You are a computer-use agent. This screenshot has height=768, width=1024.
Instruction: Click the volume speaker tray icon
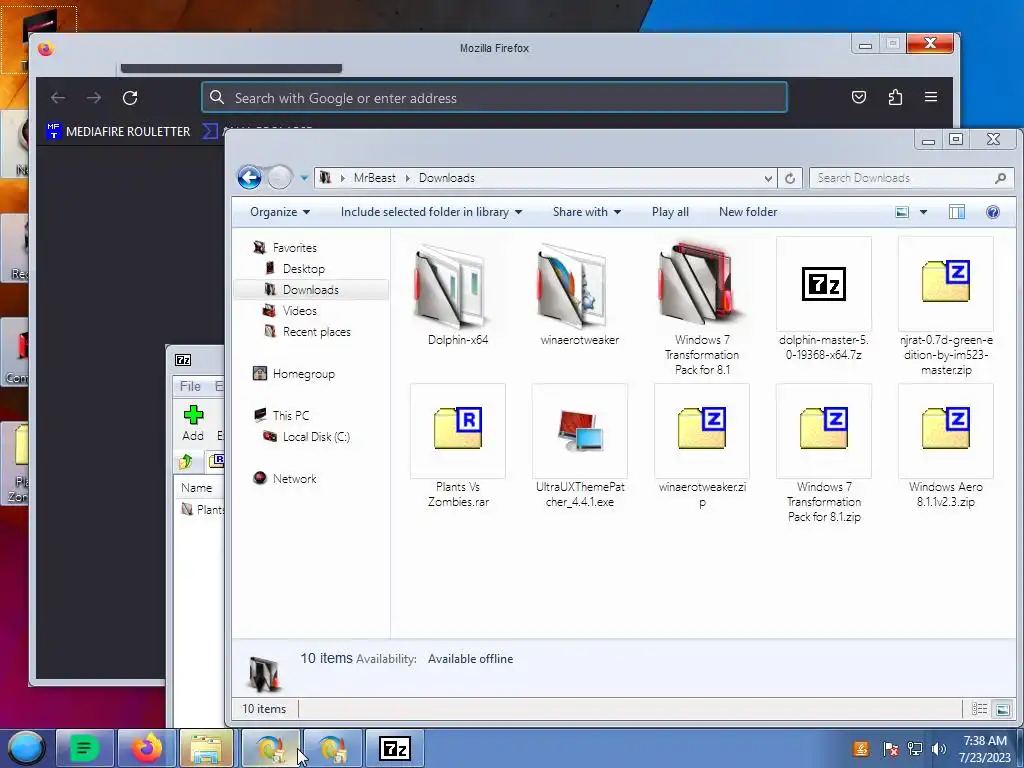[x=939, y=748]
